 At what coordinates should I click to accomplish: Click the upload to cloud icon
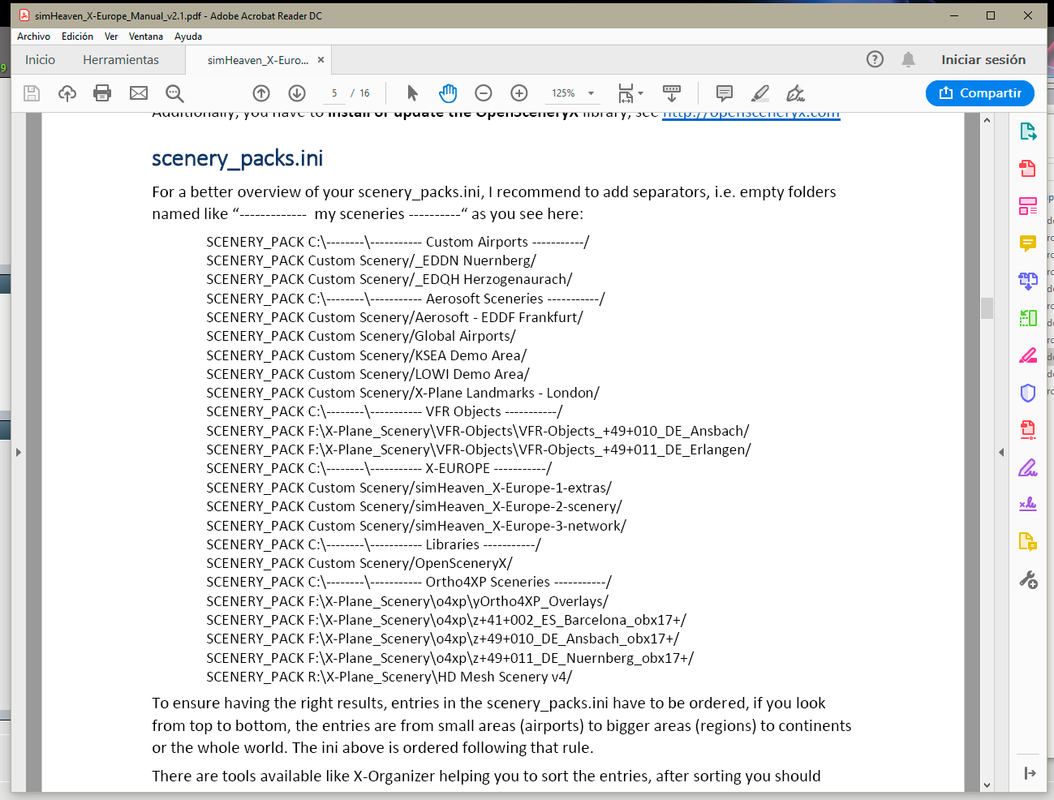(67, 93)
